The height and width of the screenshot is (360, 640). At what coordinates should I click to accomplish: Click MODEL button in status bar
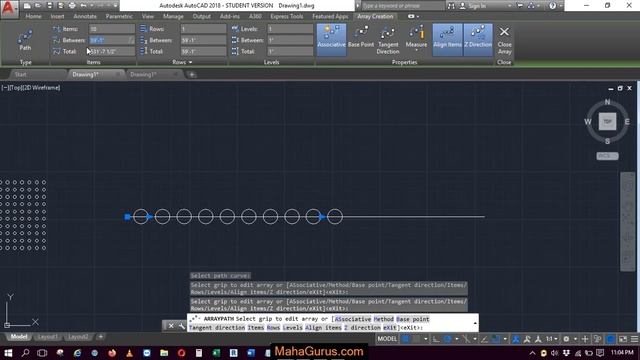pyautogui.click(x=387, y=339)
